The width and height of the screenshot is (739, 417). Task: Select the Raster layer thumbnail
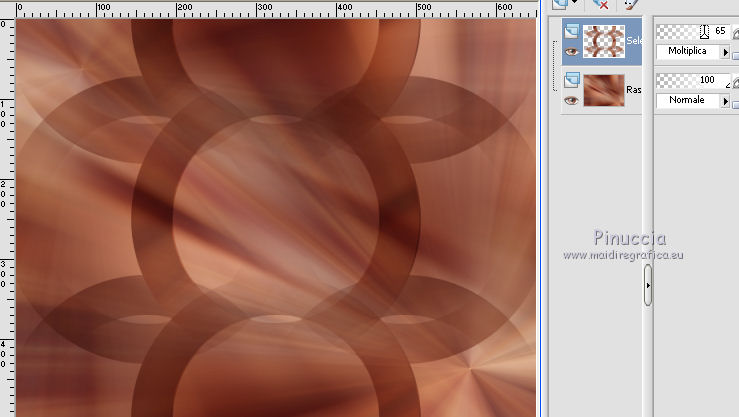[x=604, y=90]
